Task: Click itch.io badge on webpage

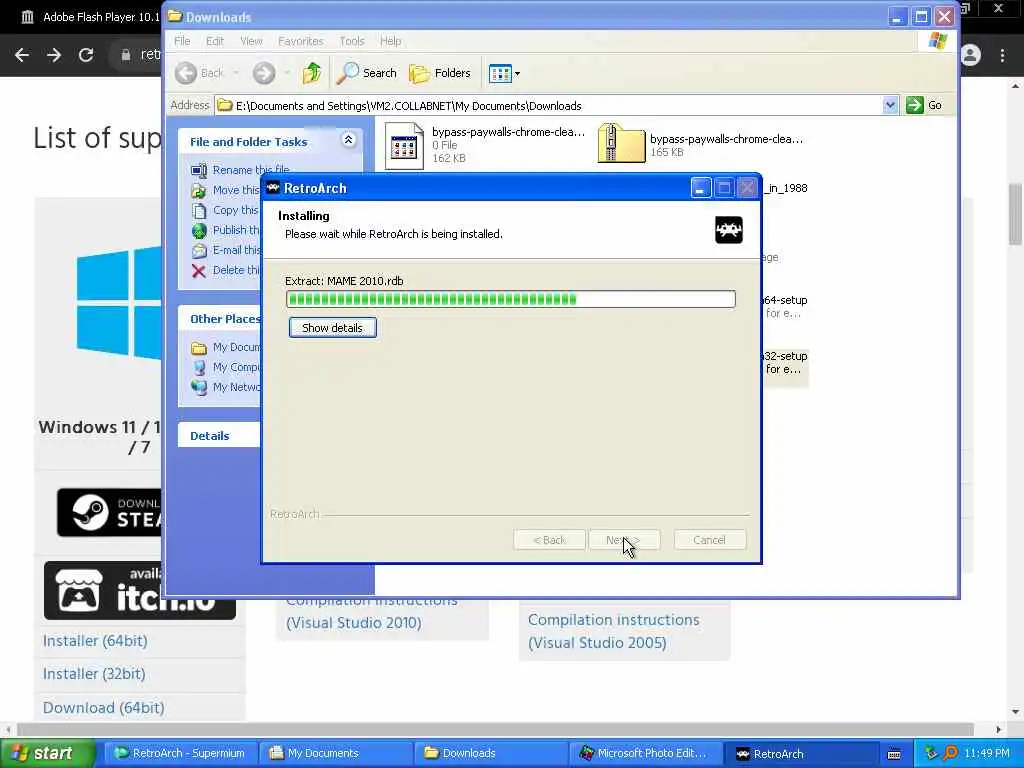Action: 140,590
